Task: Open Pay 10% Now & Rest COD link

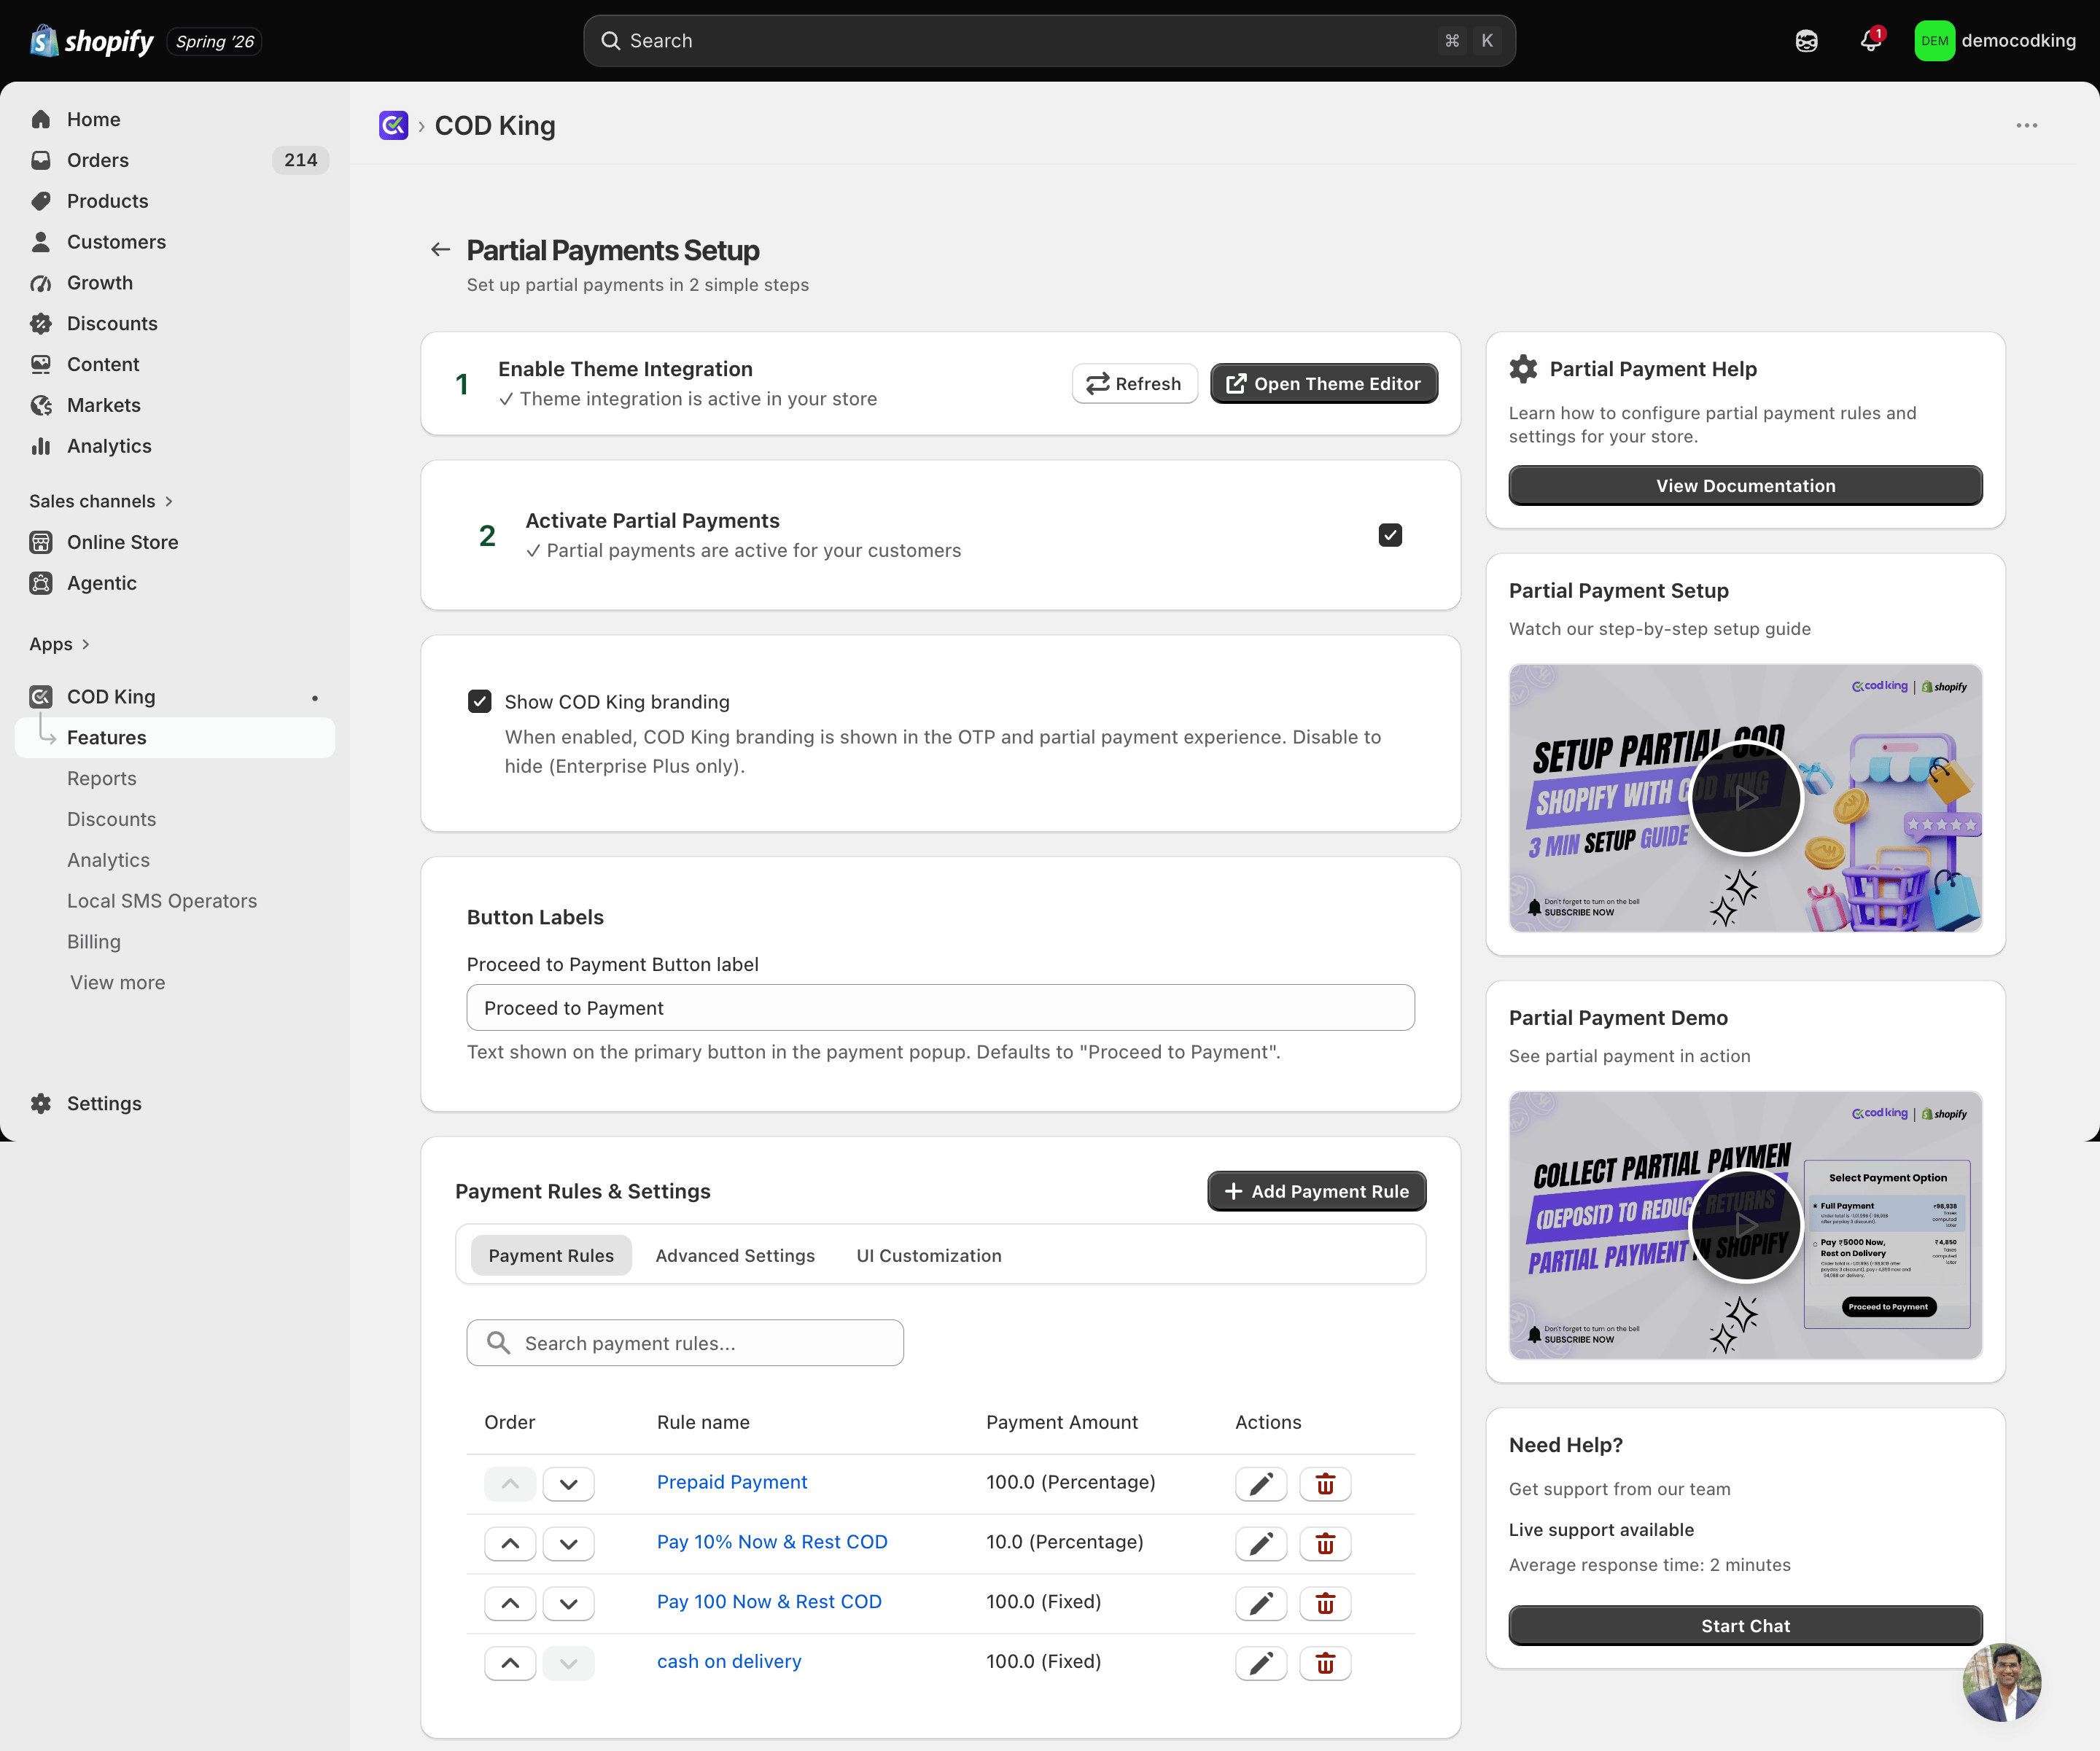Action: pos(772,1543)
